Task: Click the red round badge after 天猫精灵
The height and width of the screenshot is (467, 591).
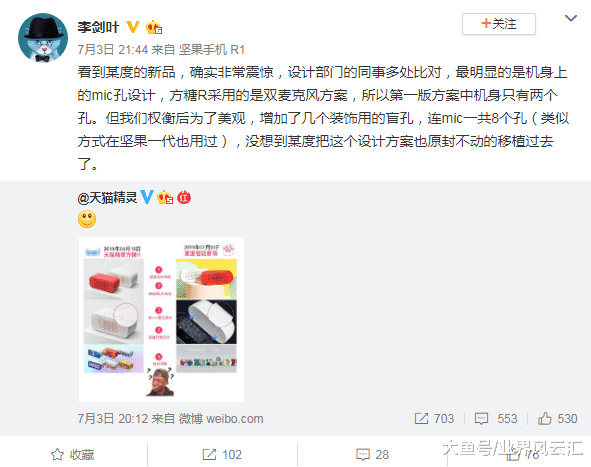Action: pos(184,197)
